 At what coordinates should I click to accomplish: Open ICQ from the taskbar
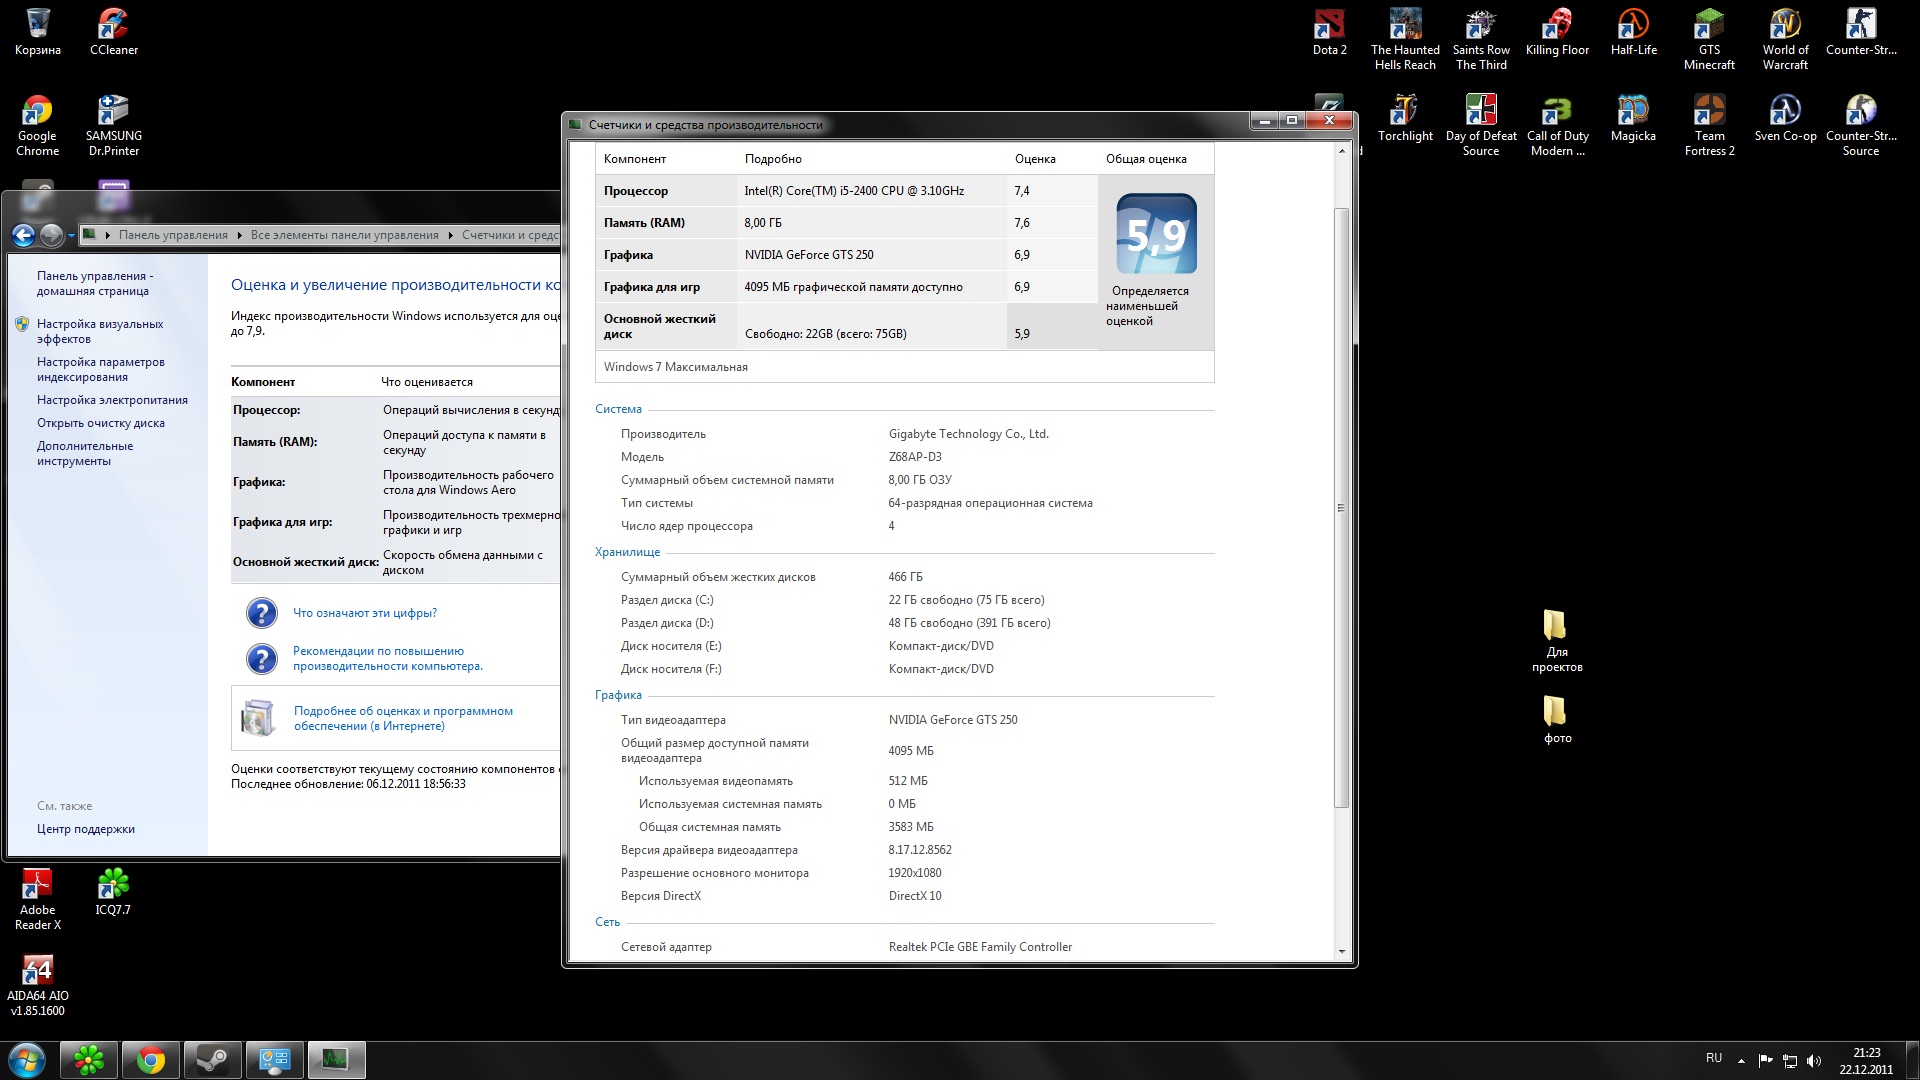point(89,1060)
